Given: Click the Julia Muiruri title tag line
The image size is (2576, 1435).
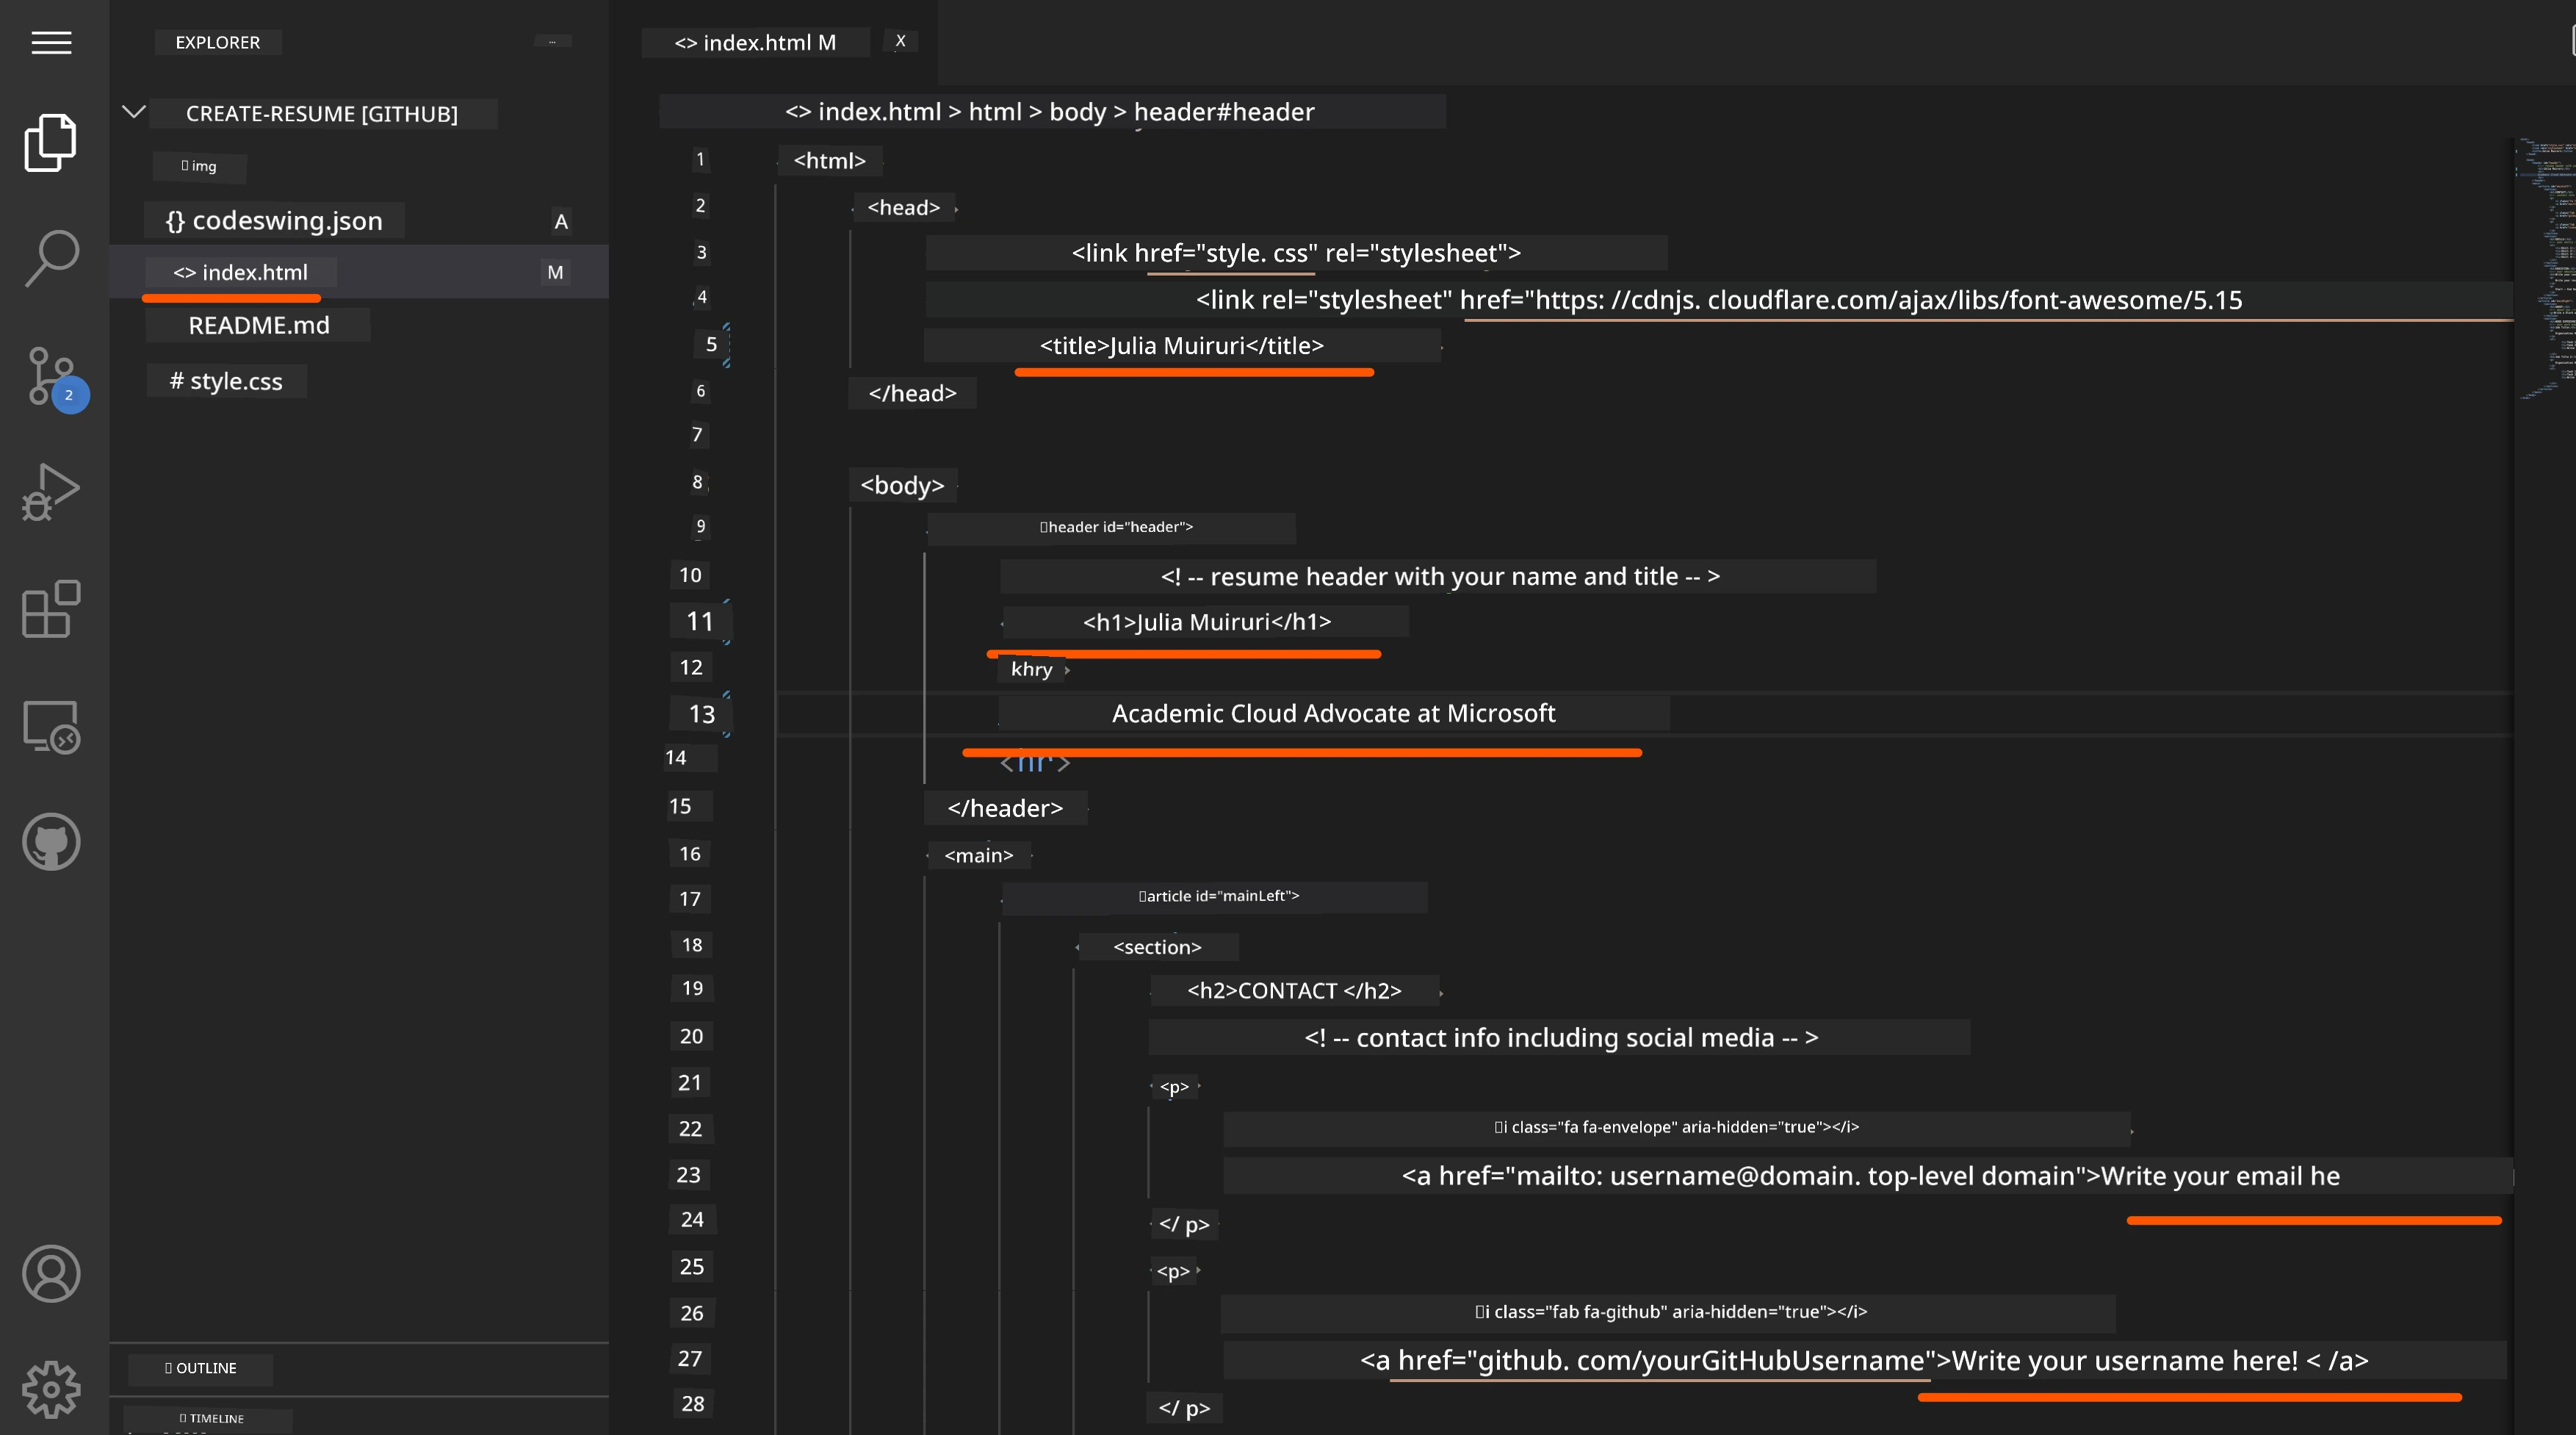Looking at the screenshot, I should pyautogui.click(x=1182, y=346).
